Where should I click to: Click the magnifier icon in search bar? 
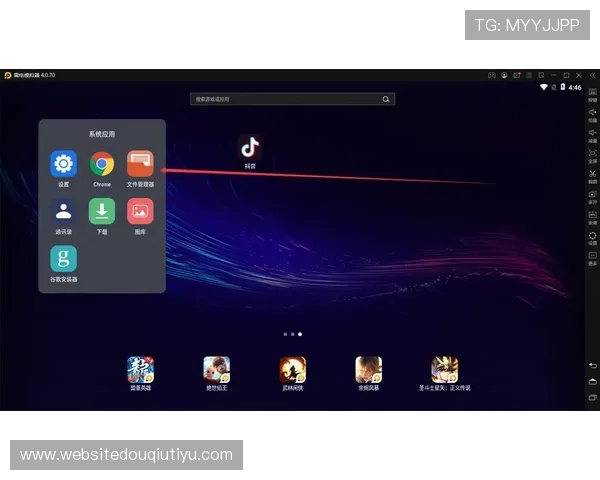(386, 99)
